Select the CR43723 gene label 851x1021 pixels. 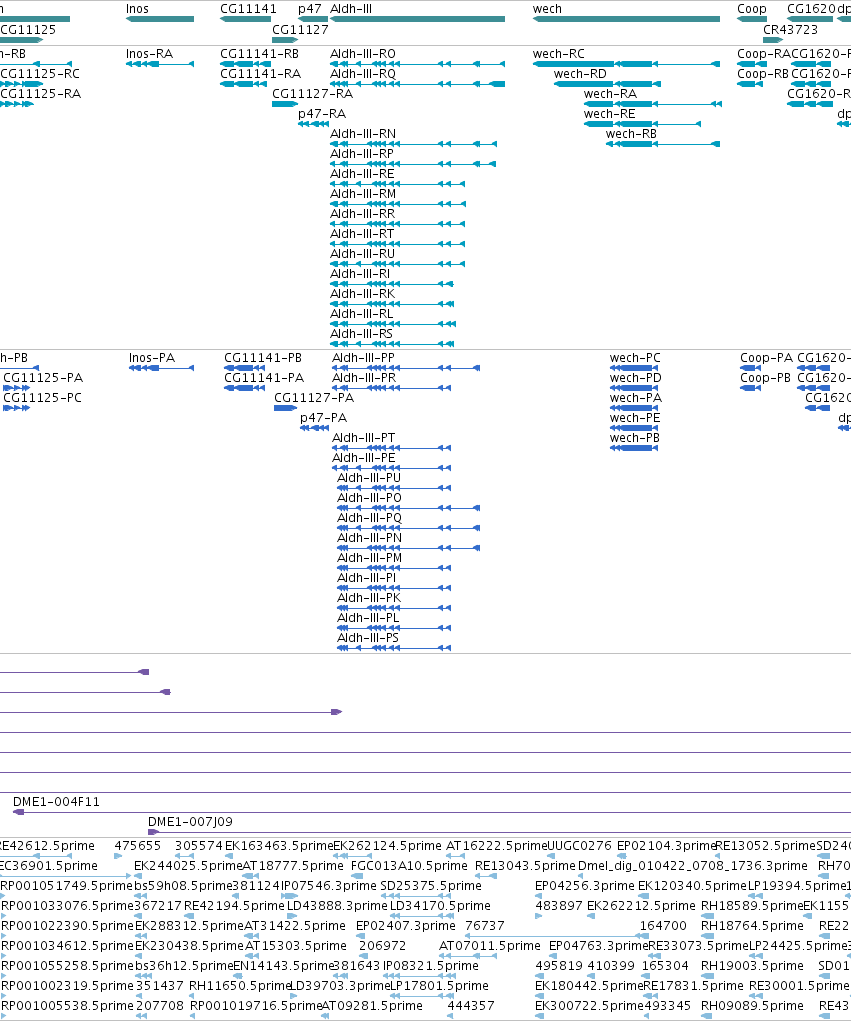click(x=790, y=29)
